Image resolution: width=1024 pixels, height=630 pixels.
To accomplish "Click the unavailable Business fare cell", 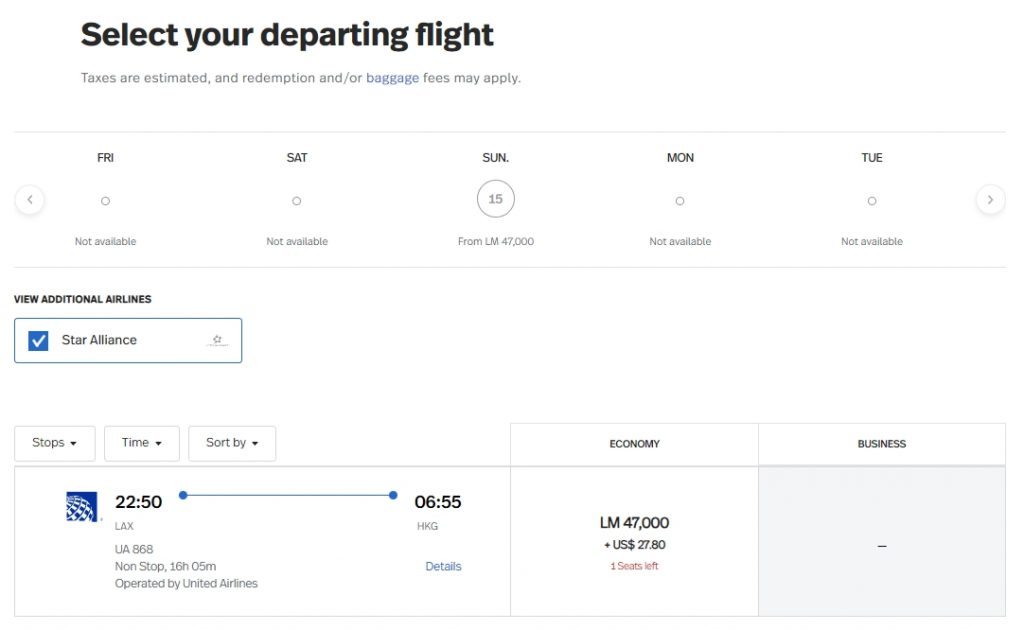I will [881, 545].
